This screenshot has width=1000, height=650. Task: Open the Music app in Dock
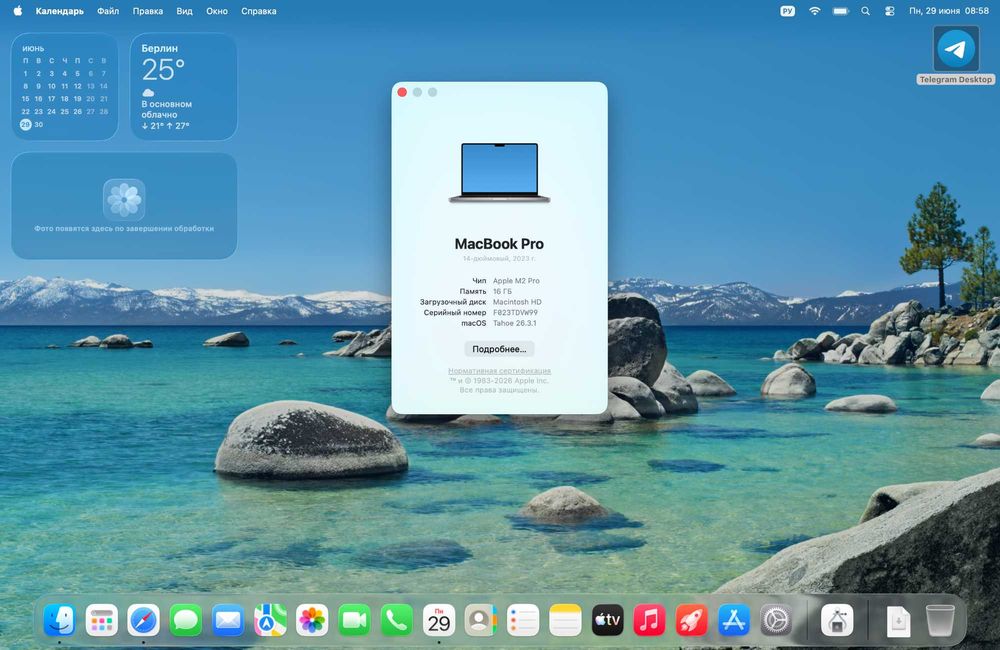(649, 619)
